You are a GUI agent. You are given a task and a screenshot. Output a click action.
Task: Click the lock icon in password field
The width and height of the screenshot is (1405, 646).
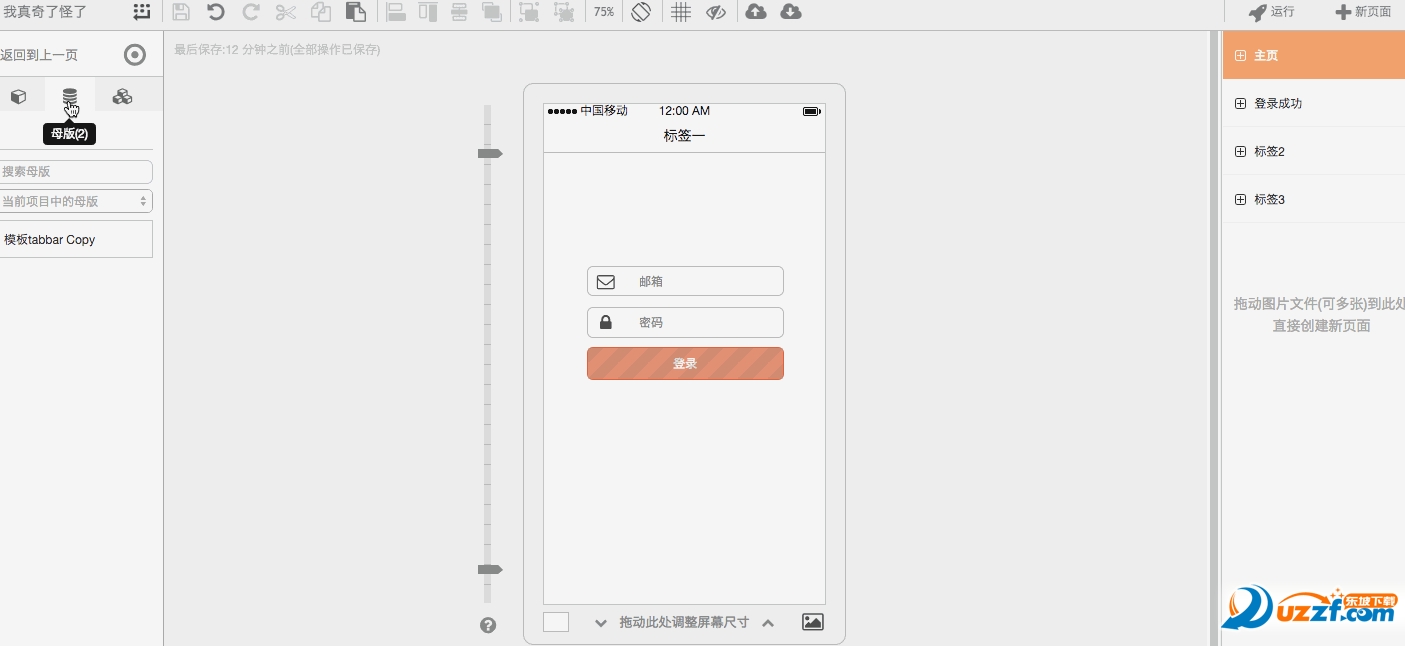[606, 322]
